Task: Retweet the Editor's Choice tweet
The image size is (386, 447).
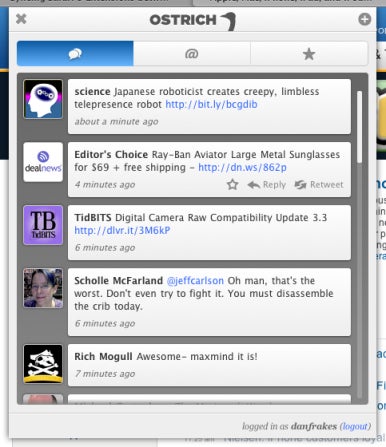Action: point(319,185)
